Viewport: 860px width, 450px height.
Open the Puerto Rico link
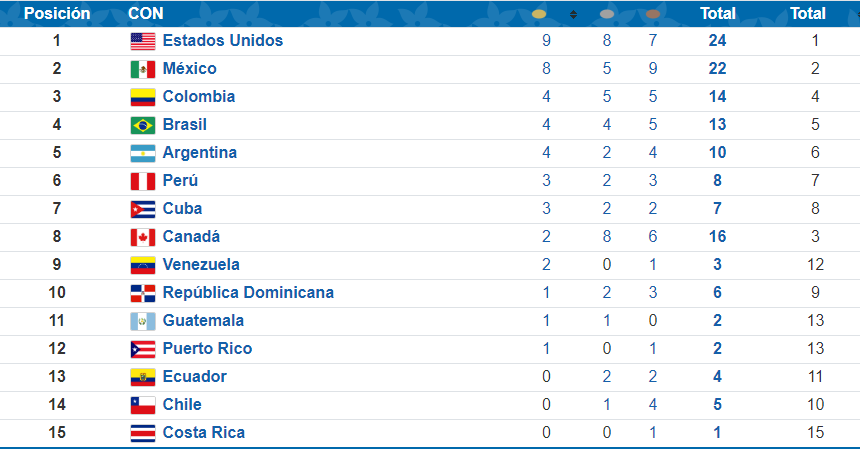click(x=207, y=348)
